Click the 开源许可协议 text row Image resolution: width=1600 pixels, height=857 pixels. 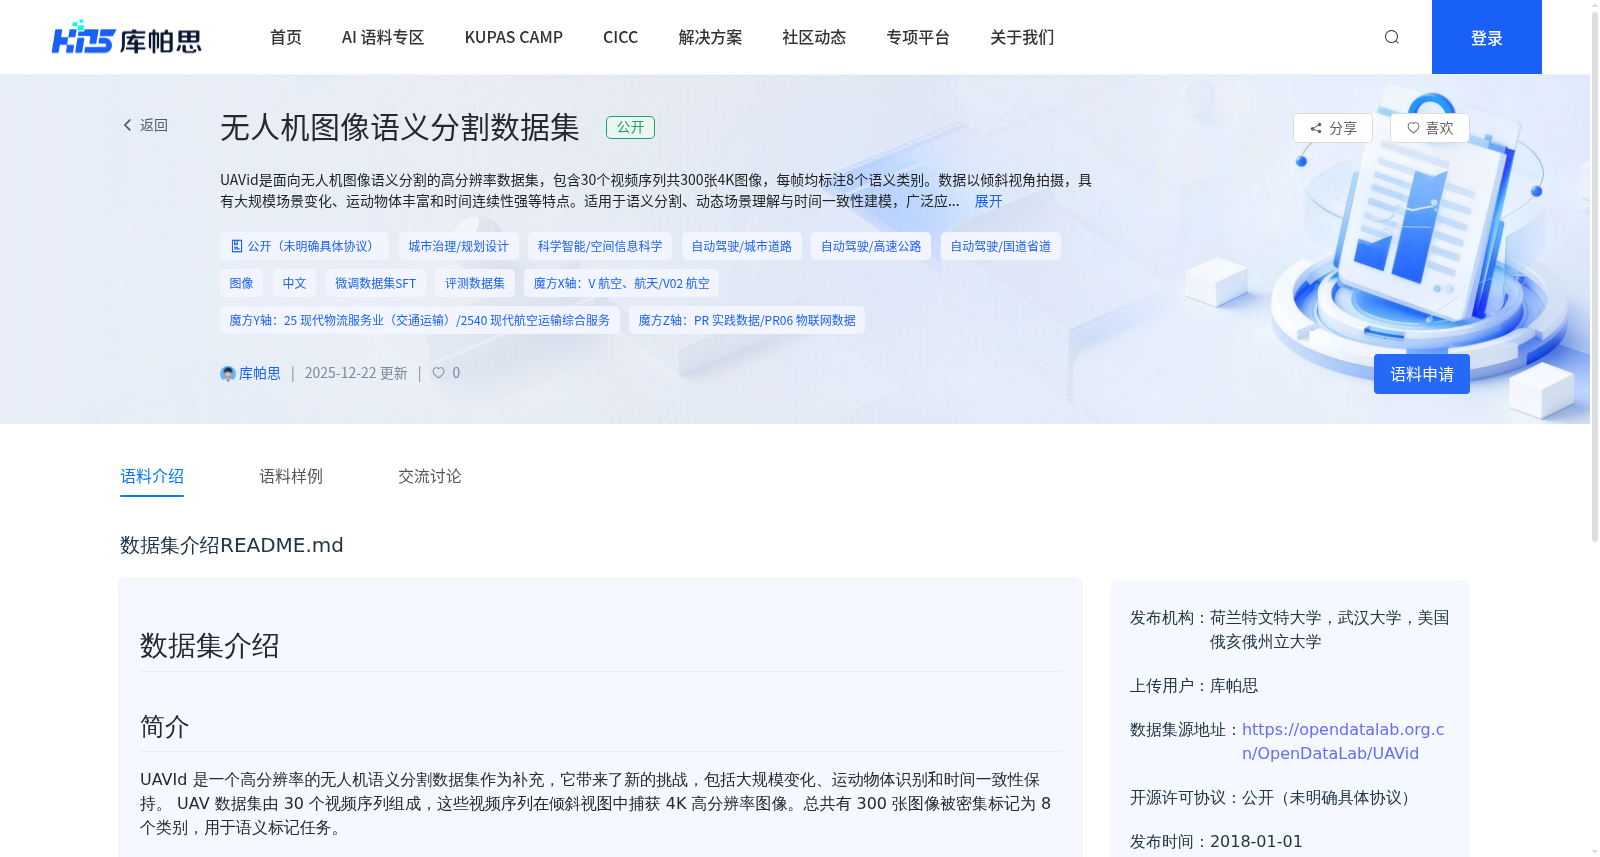tap(1273, 797)
